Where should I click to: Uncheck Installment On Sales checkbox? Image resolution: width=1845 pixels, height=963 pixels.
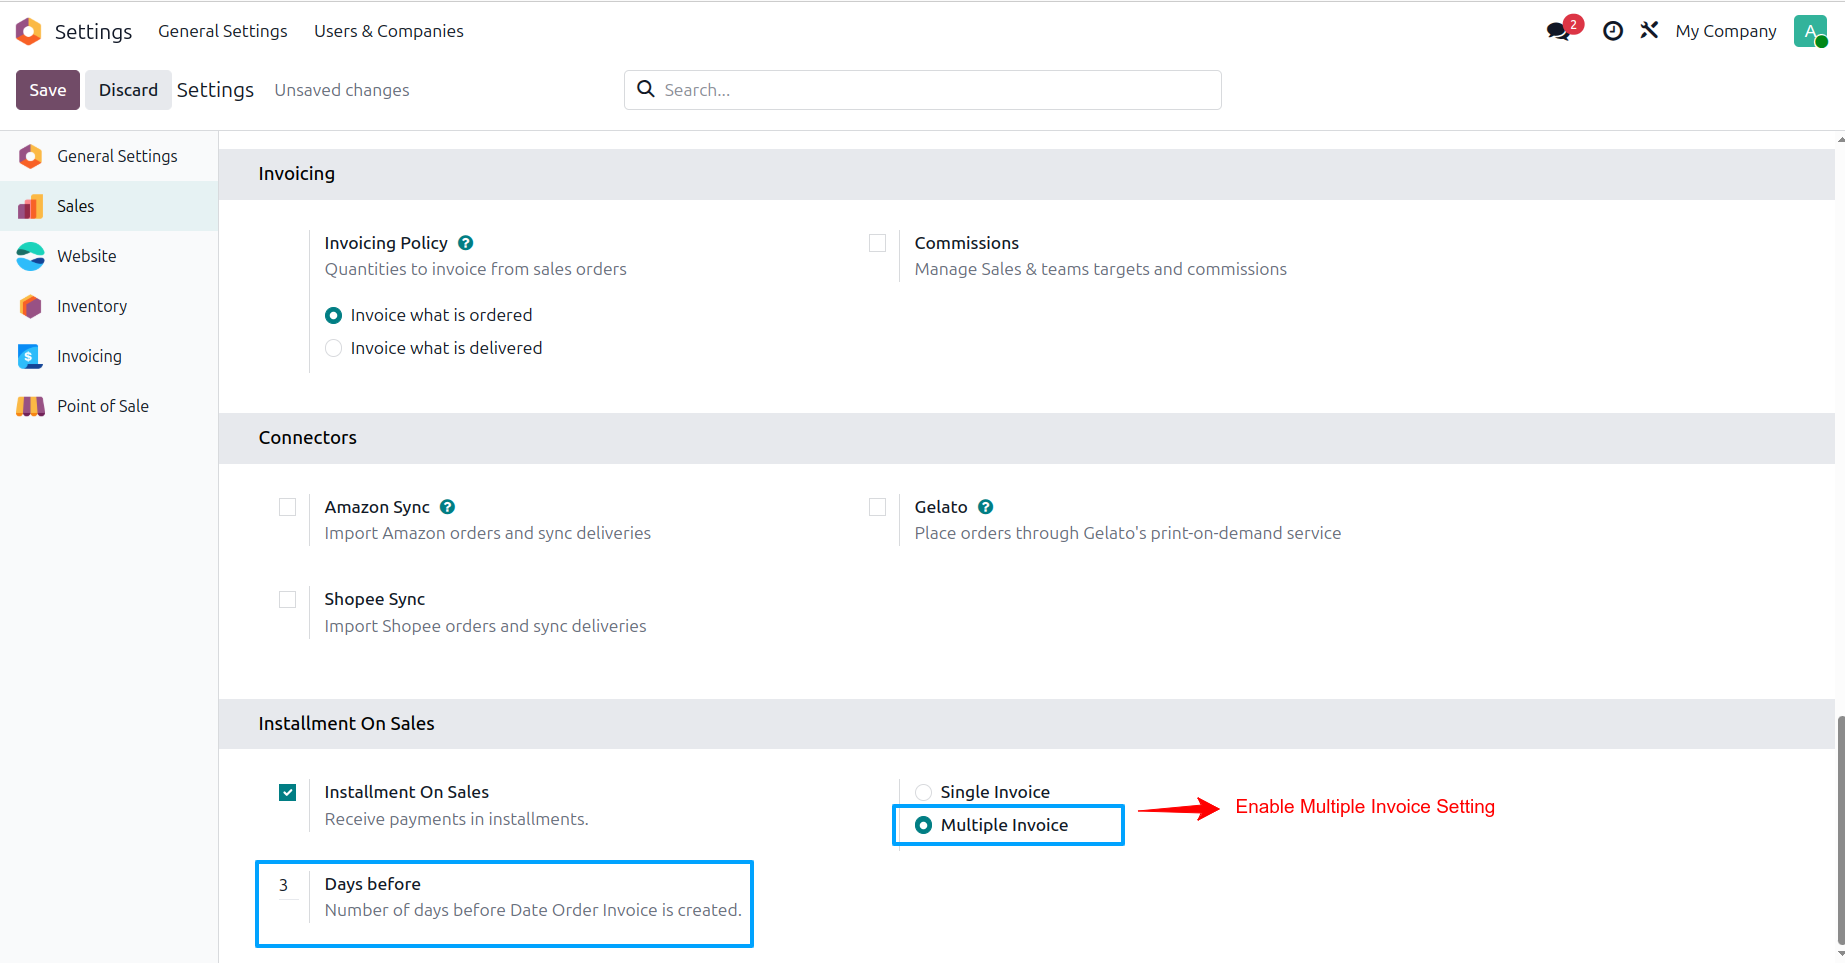(x=287, y=792)
